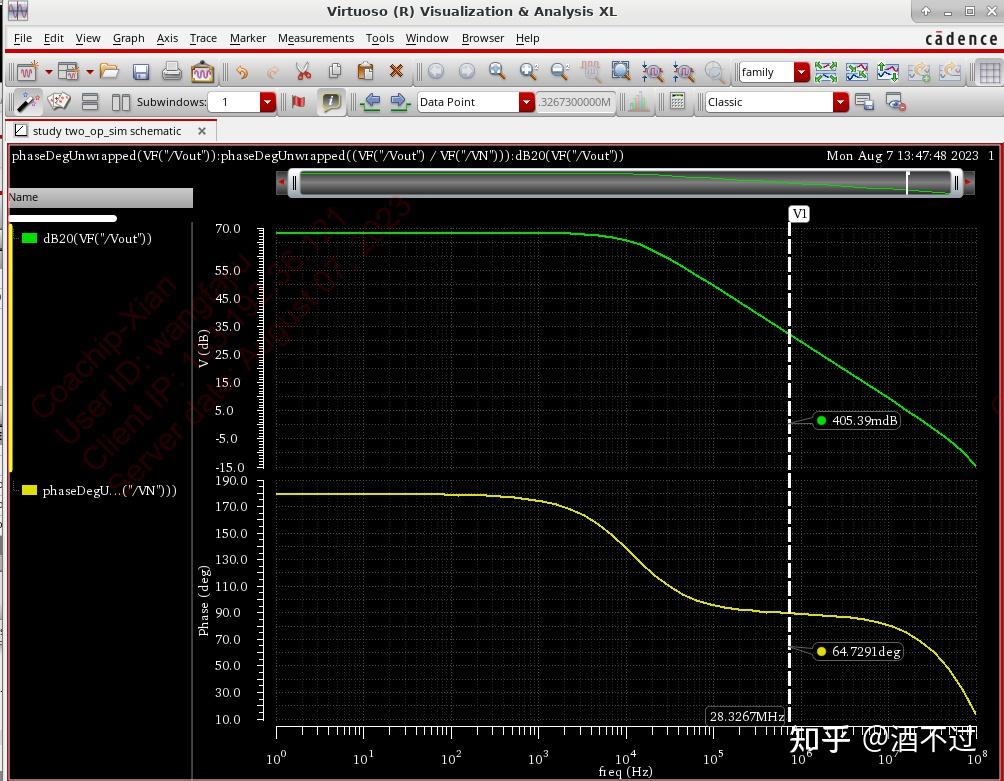Jump to previous data point with left arrow
The image size is (1004, 781).
pos(371,102)
